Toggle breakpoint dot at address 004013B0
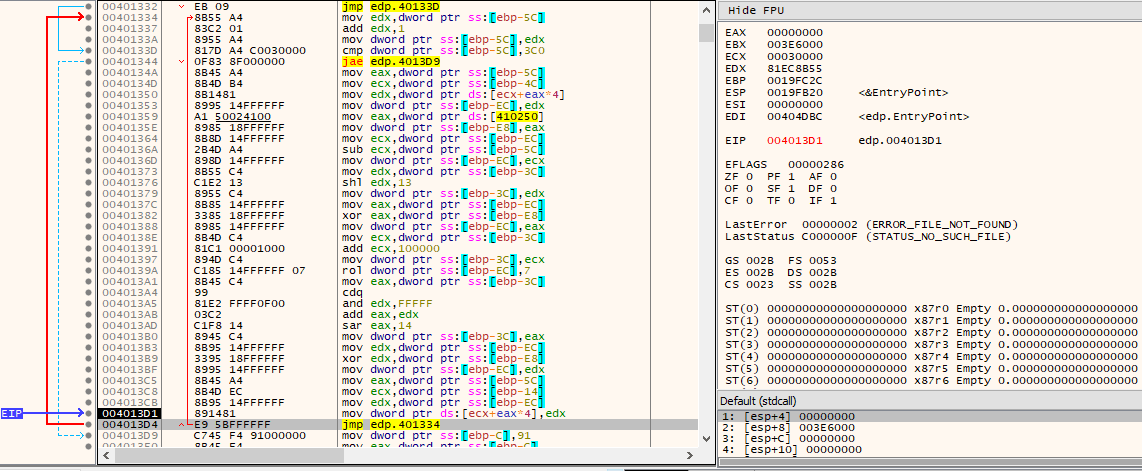The image size is (1142, 471). 88,336
